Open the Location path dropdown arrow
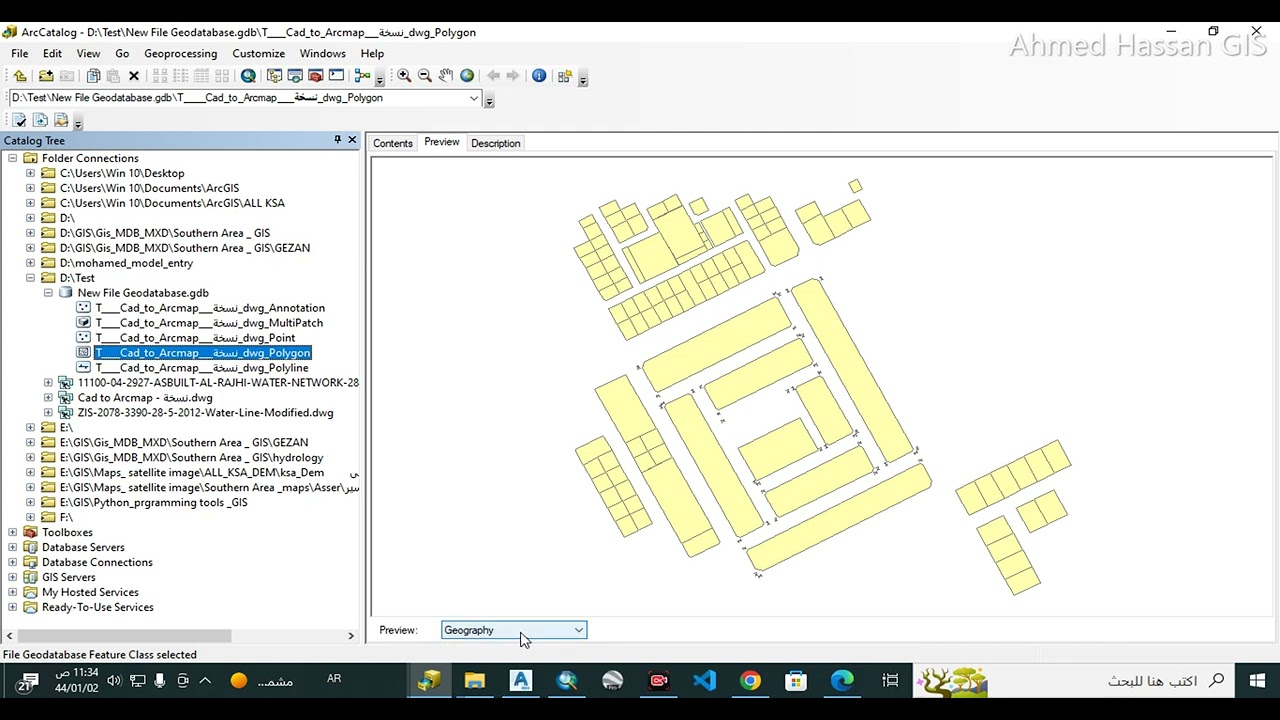Screen dimensions: 1280x720 point(474,98)
